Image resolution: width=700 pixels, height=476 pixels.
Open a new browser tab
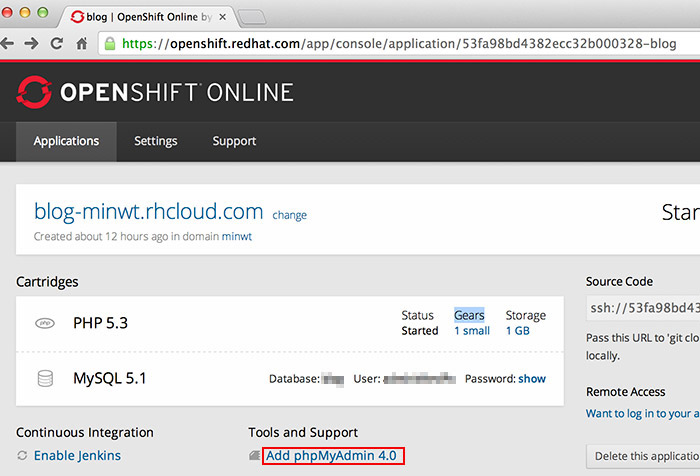click(x=251, y=18)
